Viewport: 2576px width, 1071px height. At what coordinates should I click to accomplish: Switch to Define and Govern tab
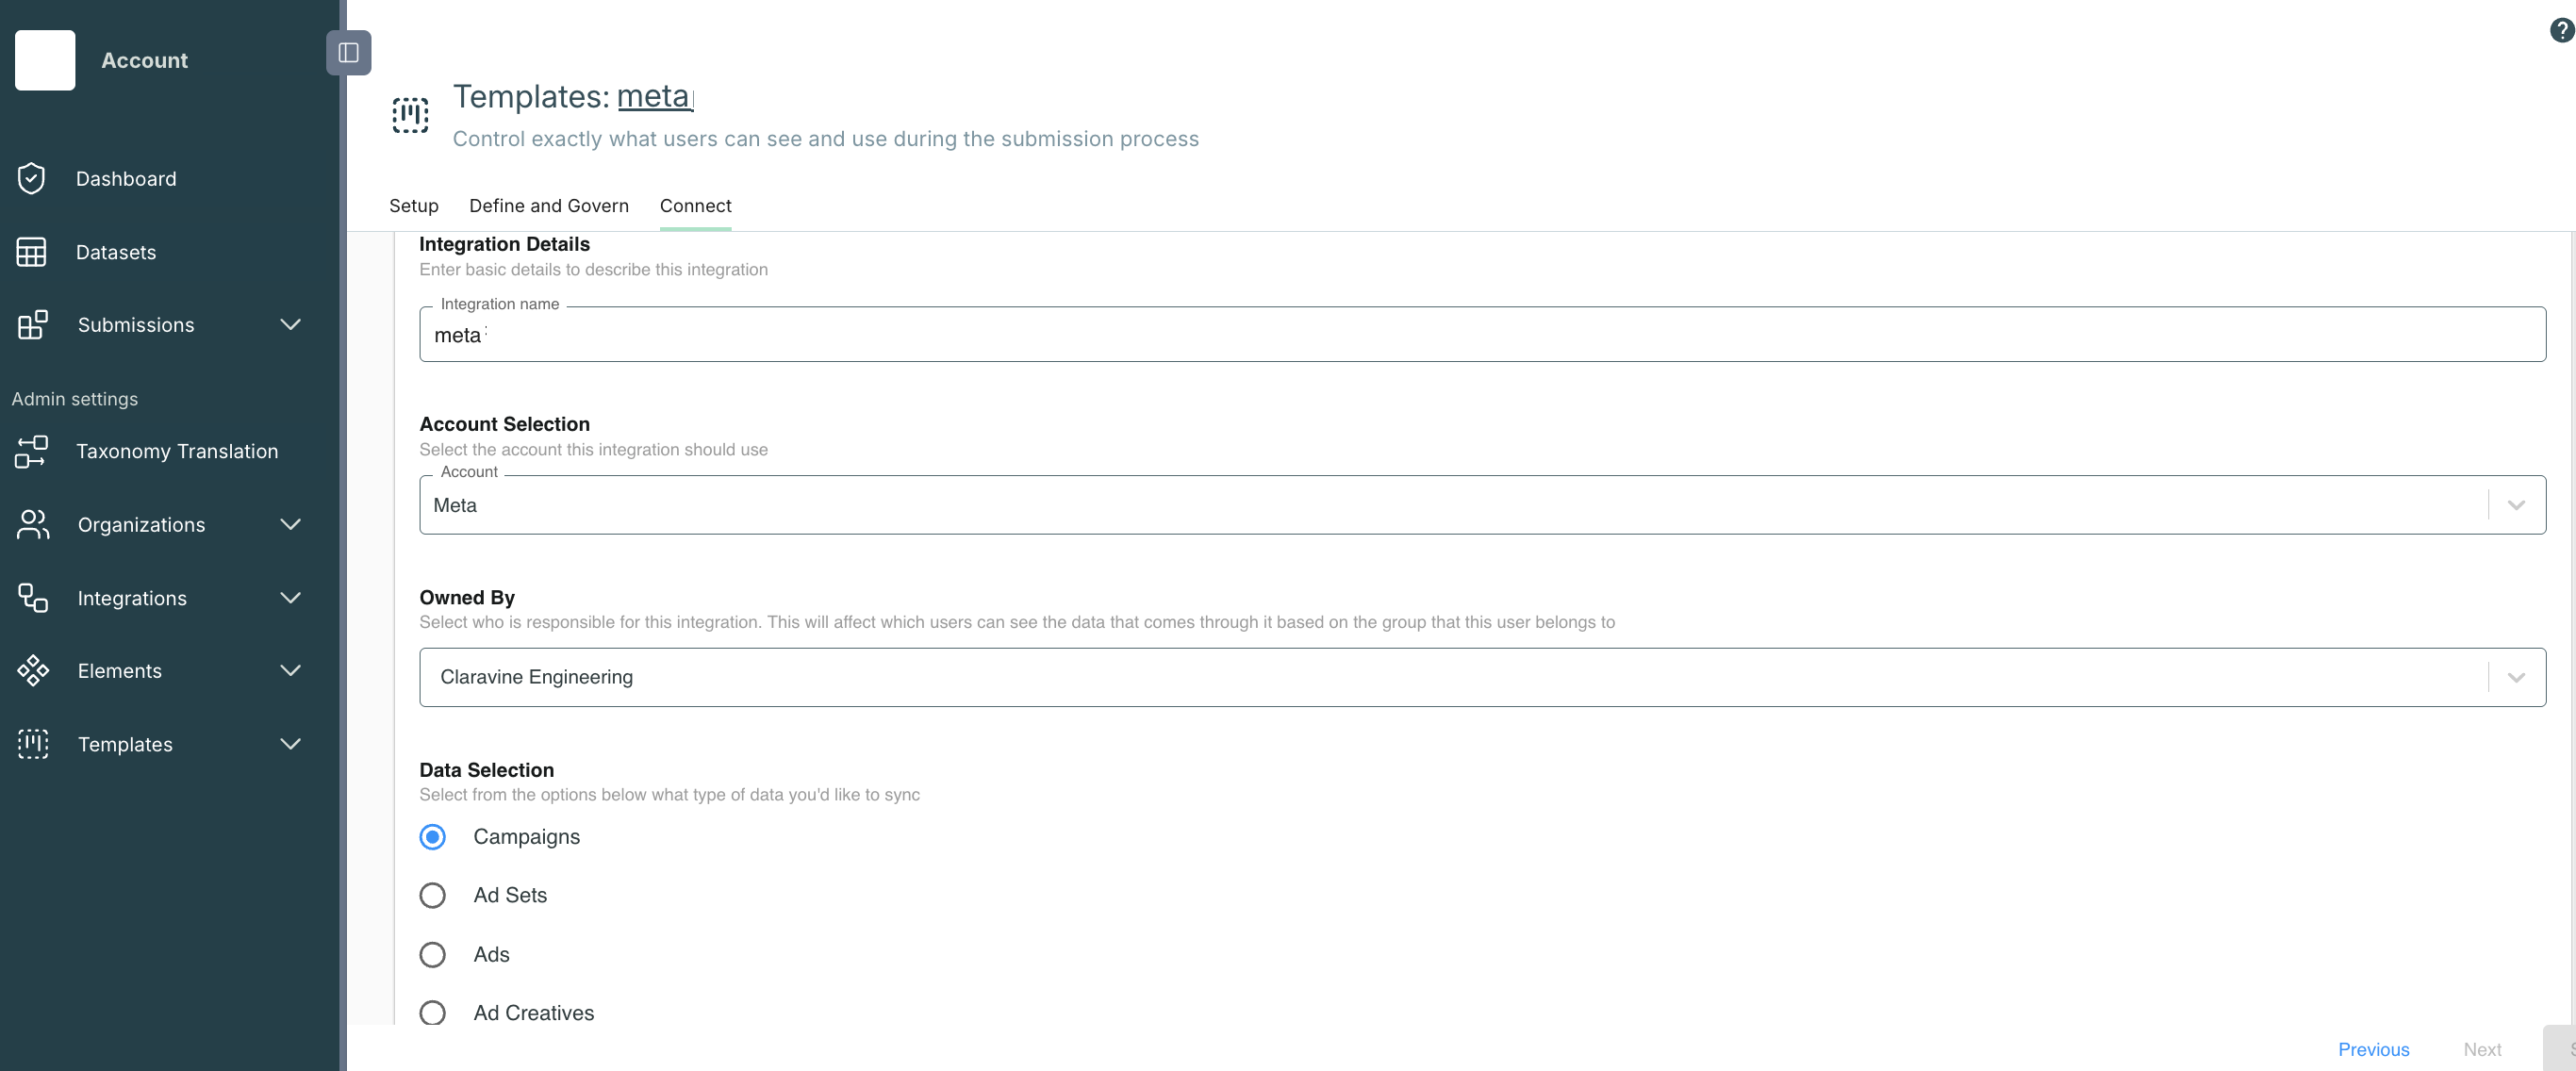coord(549,206)
